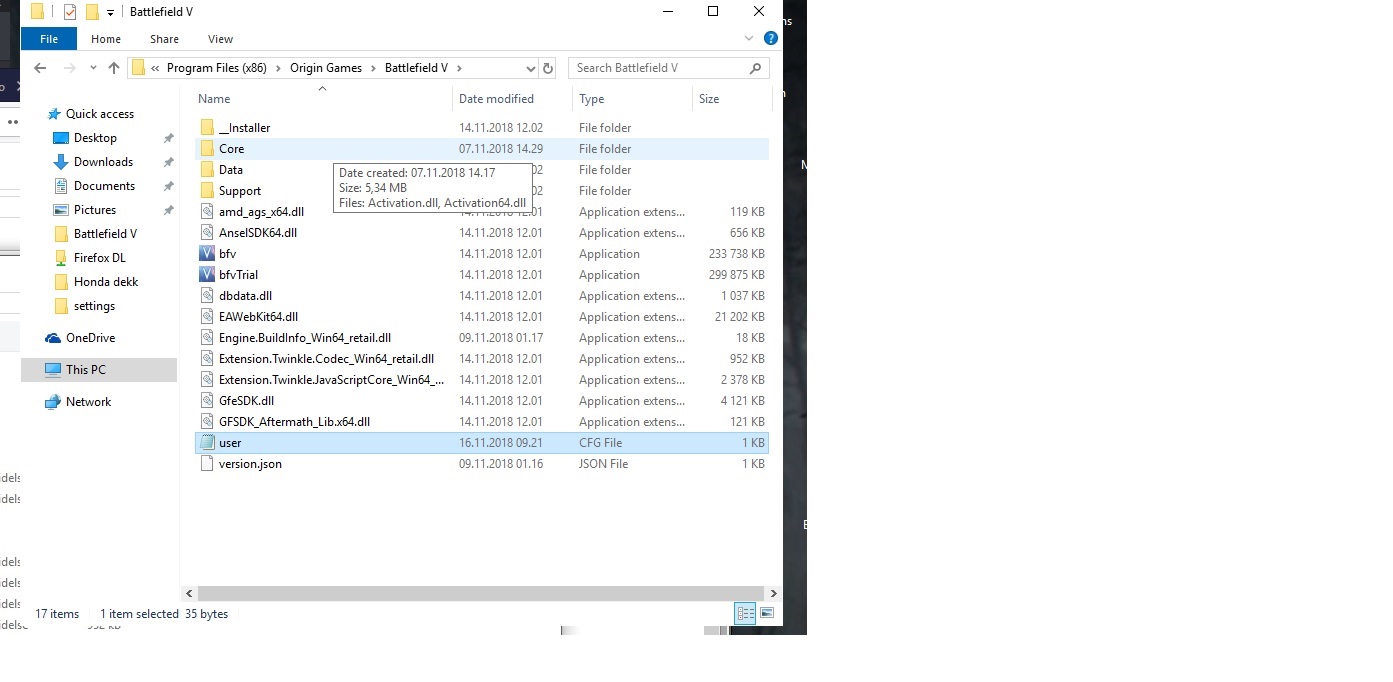
Task: Click the search magnifier icon
Action: 756,68
